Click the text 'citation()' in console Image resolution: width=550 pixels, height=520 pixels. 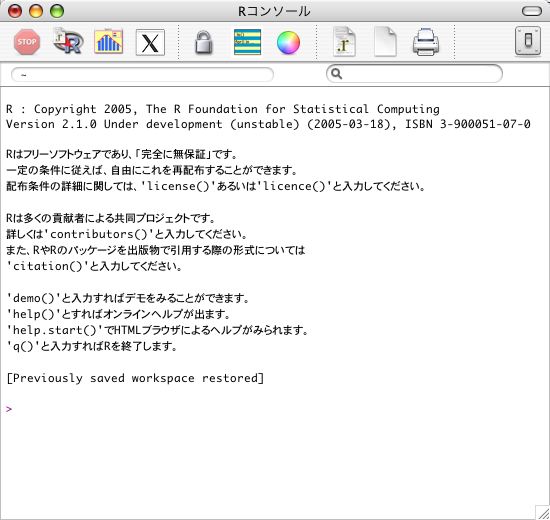(48, 266)
